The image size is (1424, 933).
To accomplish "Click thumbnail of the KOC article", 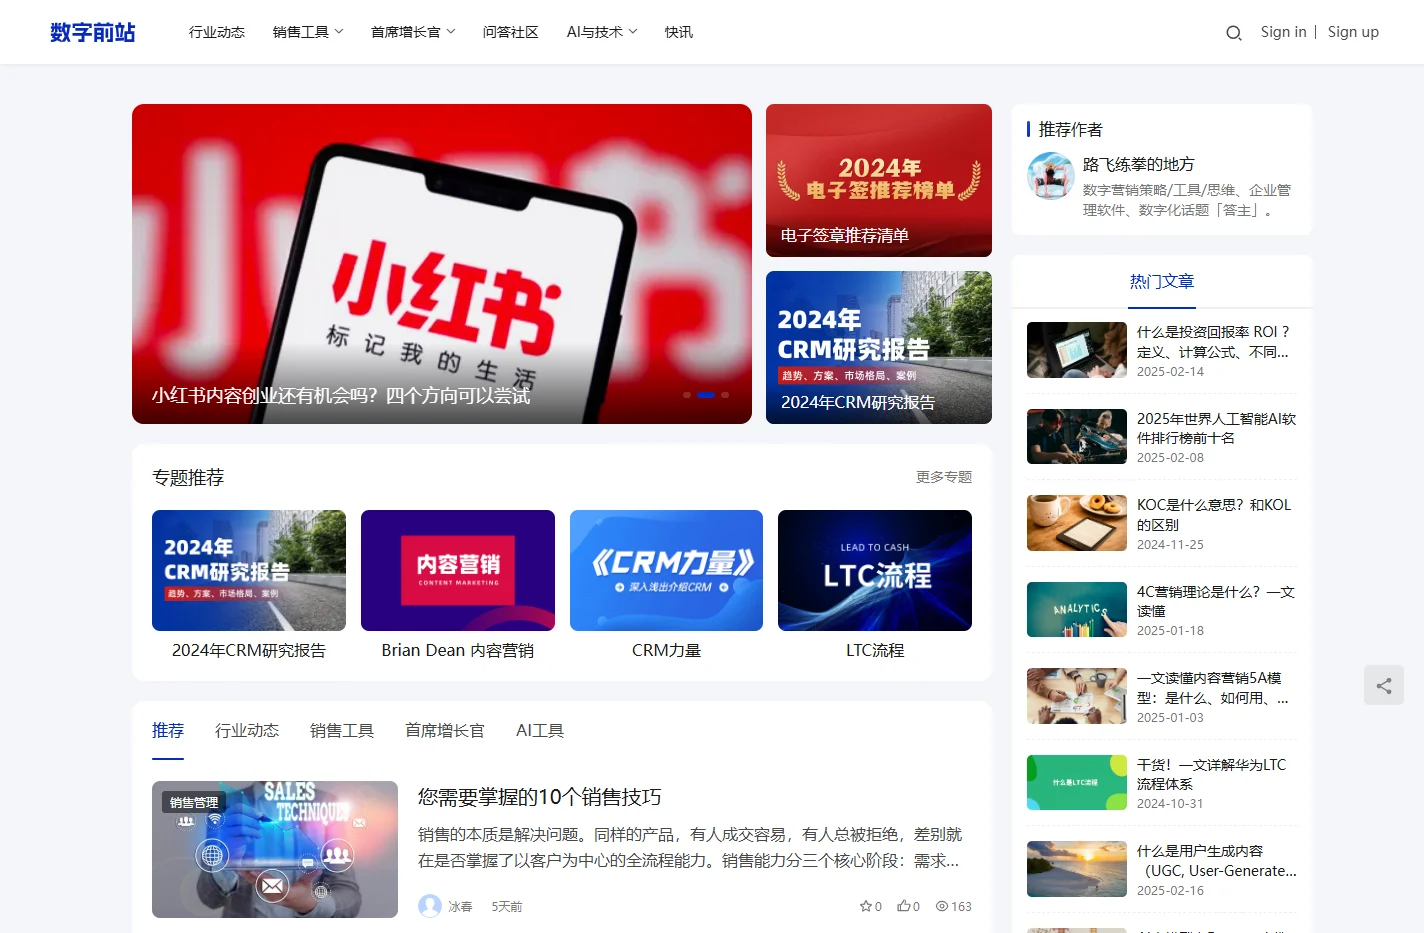I will [1077, 523].
